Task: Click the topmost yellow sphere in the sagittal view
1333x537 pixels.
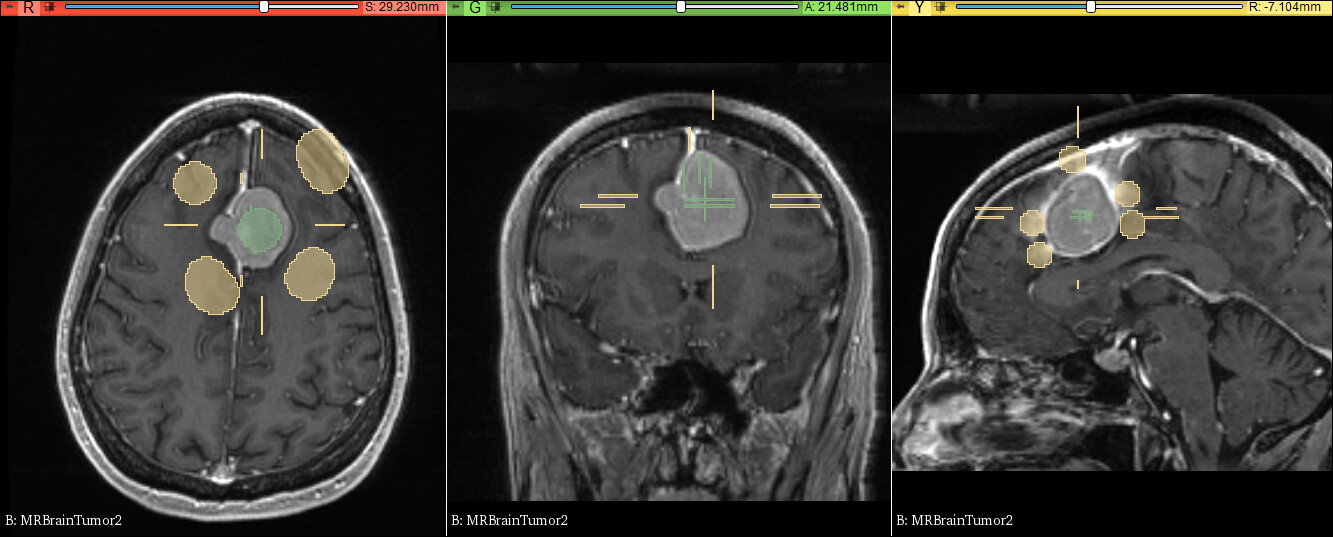Action: pos(1072,158)
